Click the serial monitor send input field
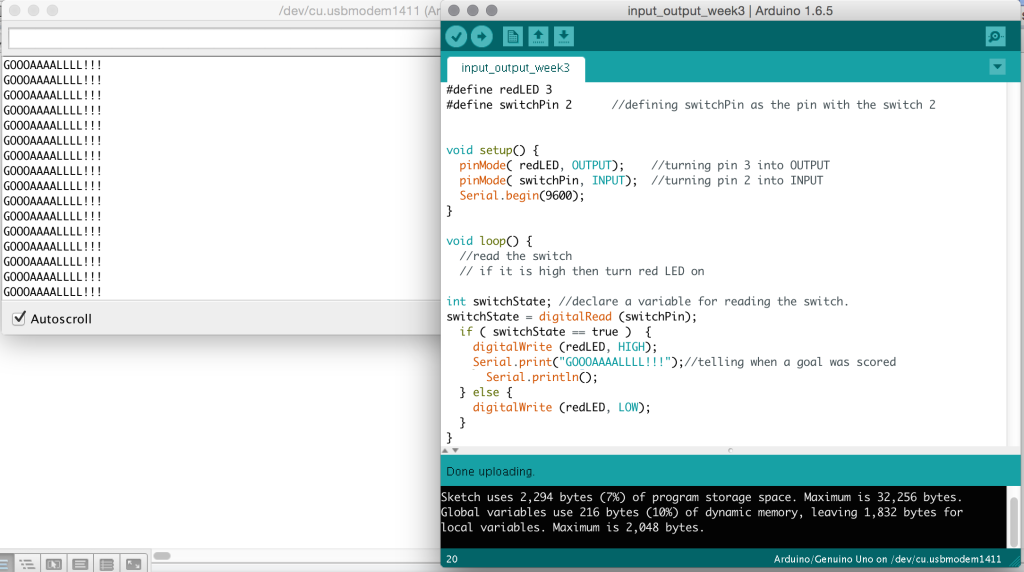Image resolution: width=1024 pixels, height=572 pixels. coord(224,39)
